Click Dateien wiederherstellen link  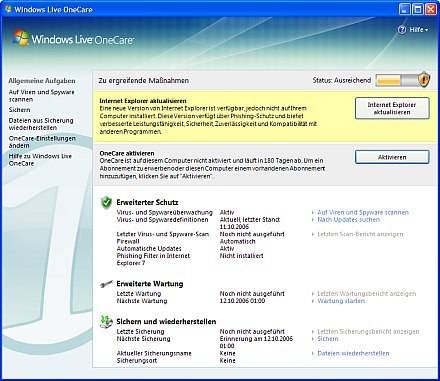coord(353,353)
